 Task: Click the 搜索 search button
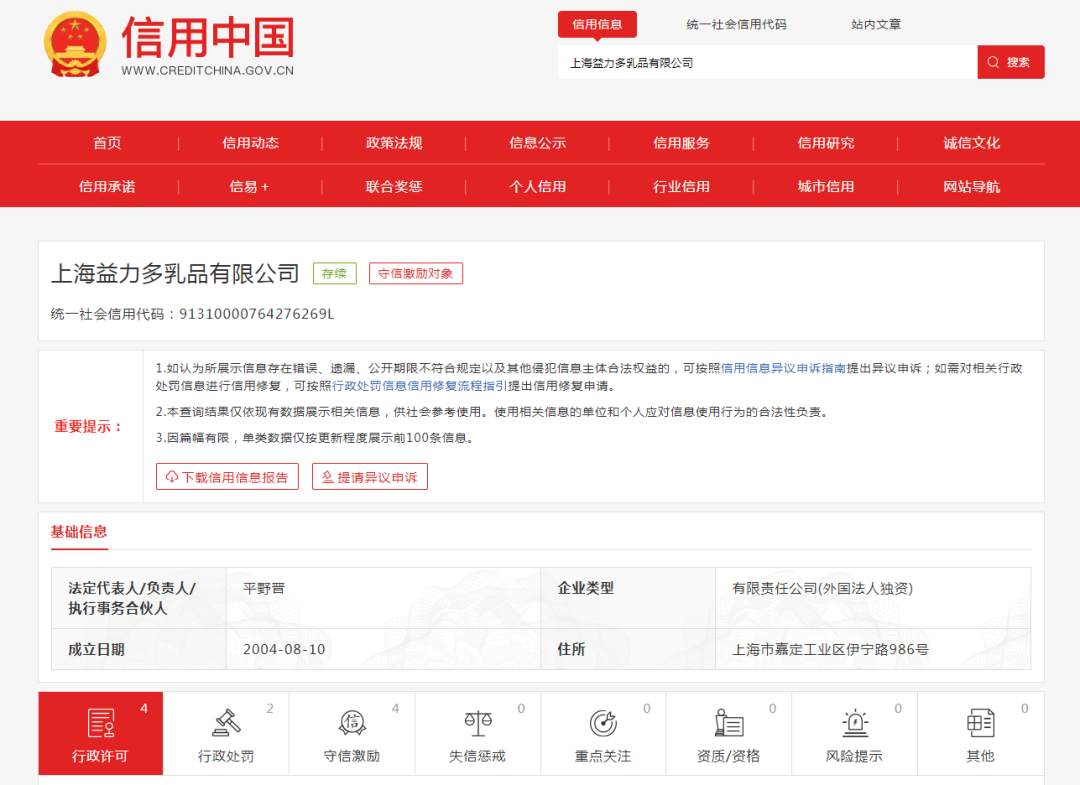(1010, 62)
